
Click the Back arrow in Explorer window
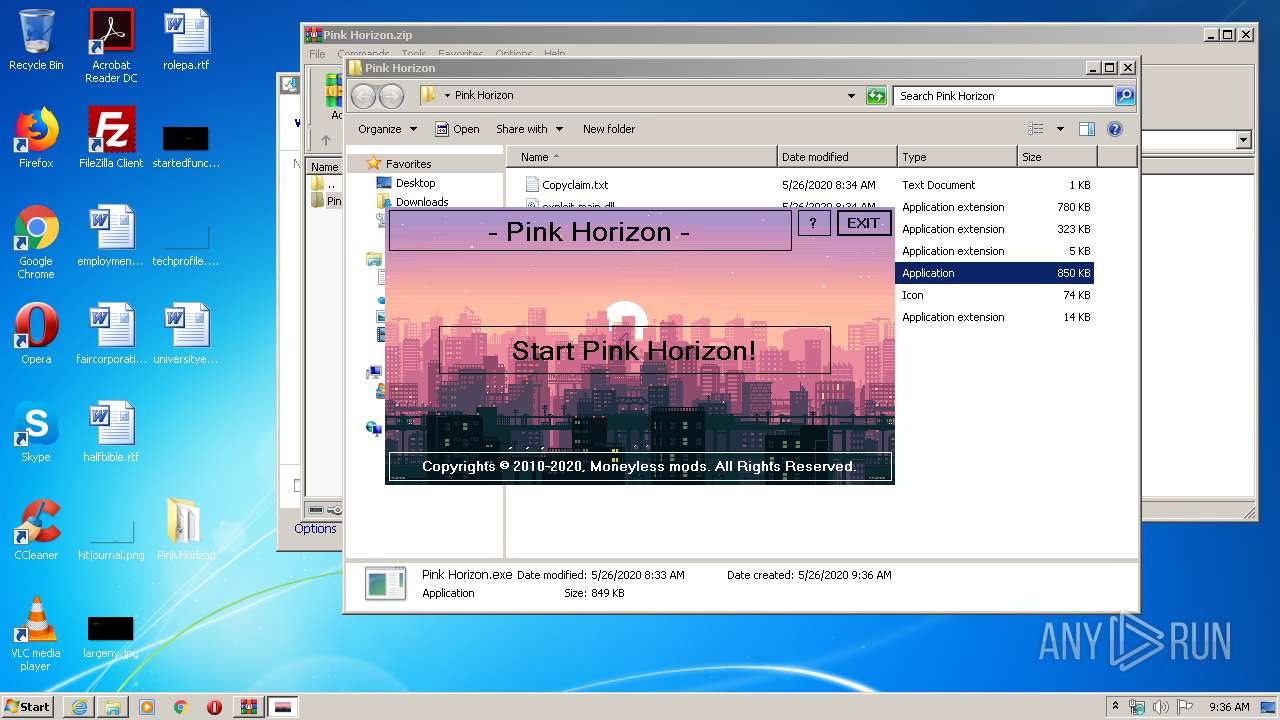click(x=363, y=96)
